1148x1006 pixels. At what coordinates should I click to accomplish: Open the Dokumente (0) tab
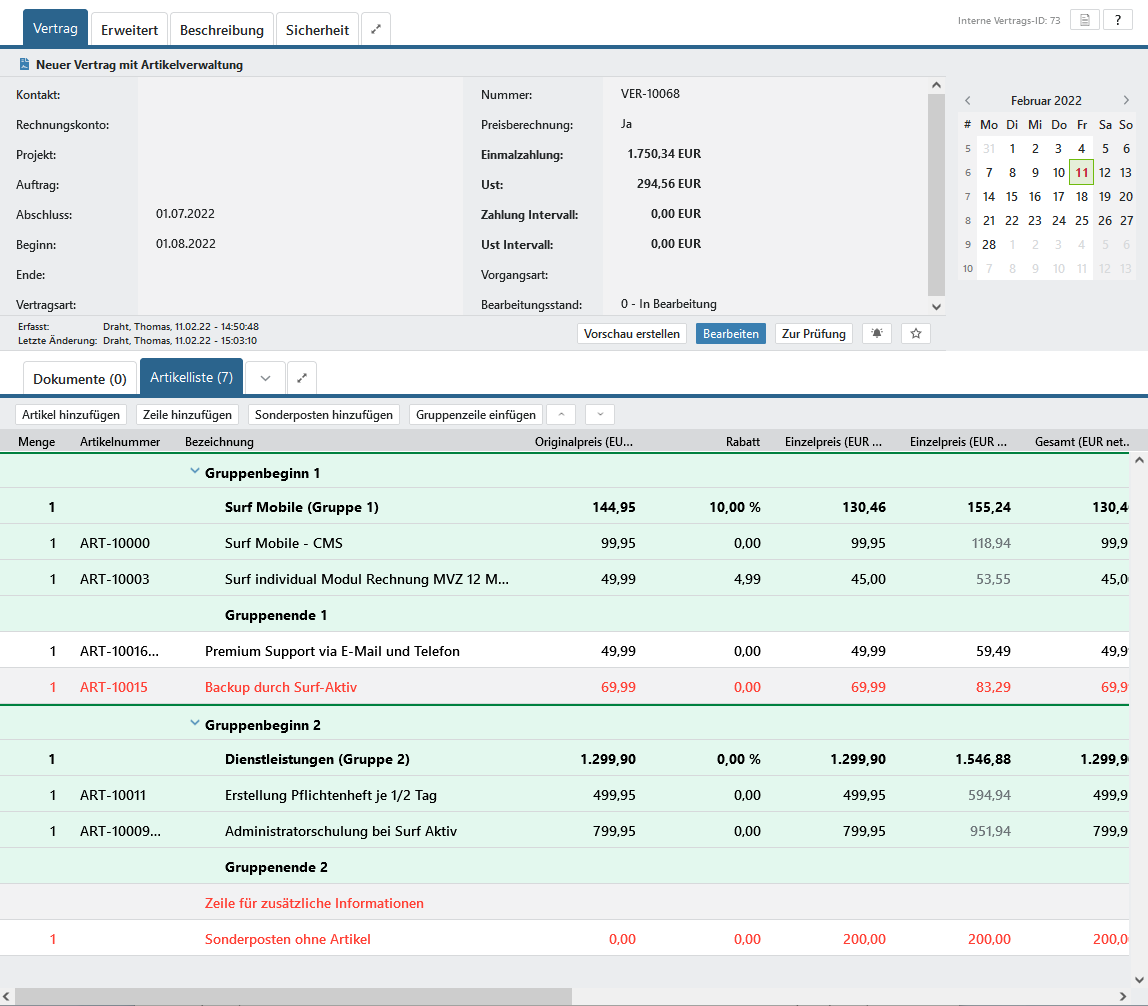pos(80,379)
